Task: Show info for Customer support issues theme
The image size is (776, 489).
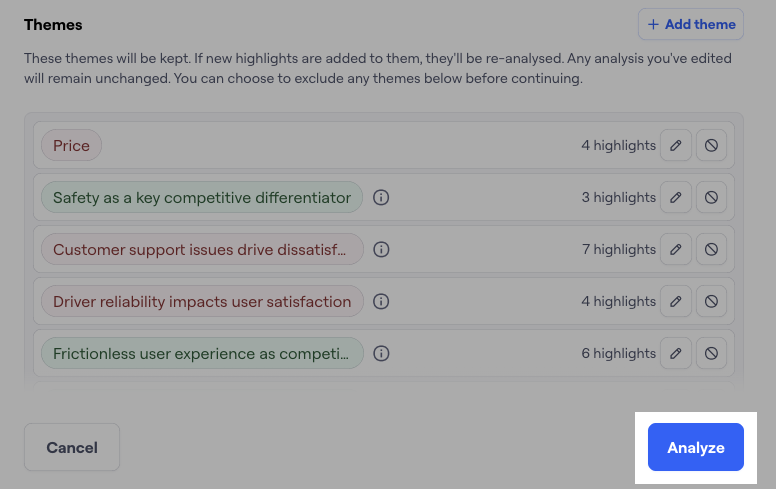Action: pyautogui.click(x=381, y=250)
